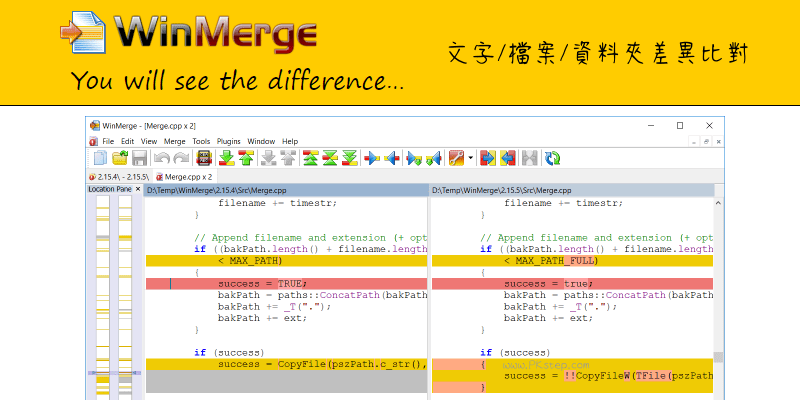The width and height of the screenshot is (800, 400).
Task: Click the Undo arrow icon
Action: coord(162,158)
